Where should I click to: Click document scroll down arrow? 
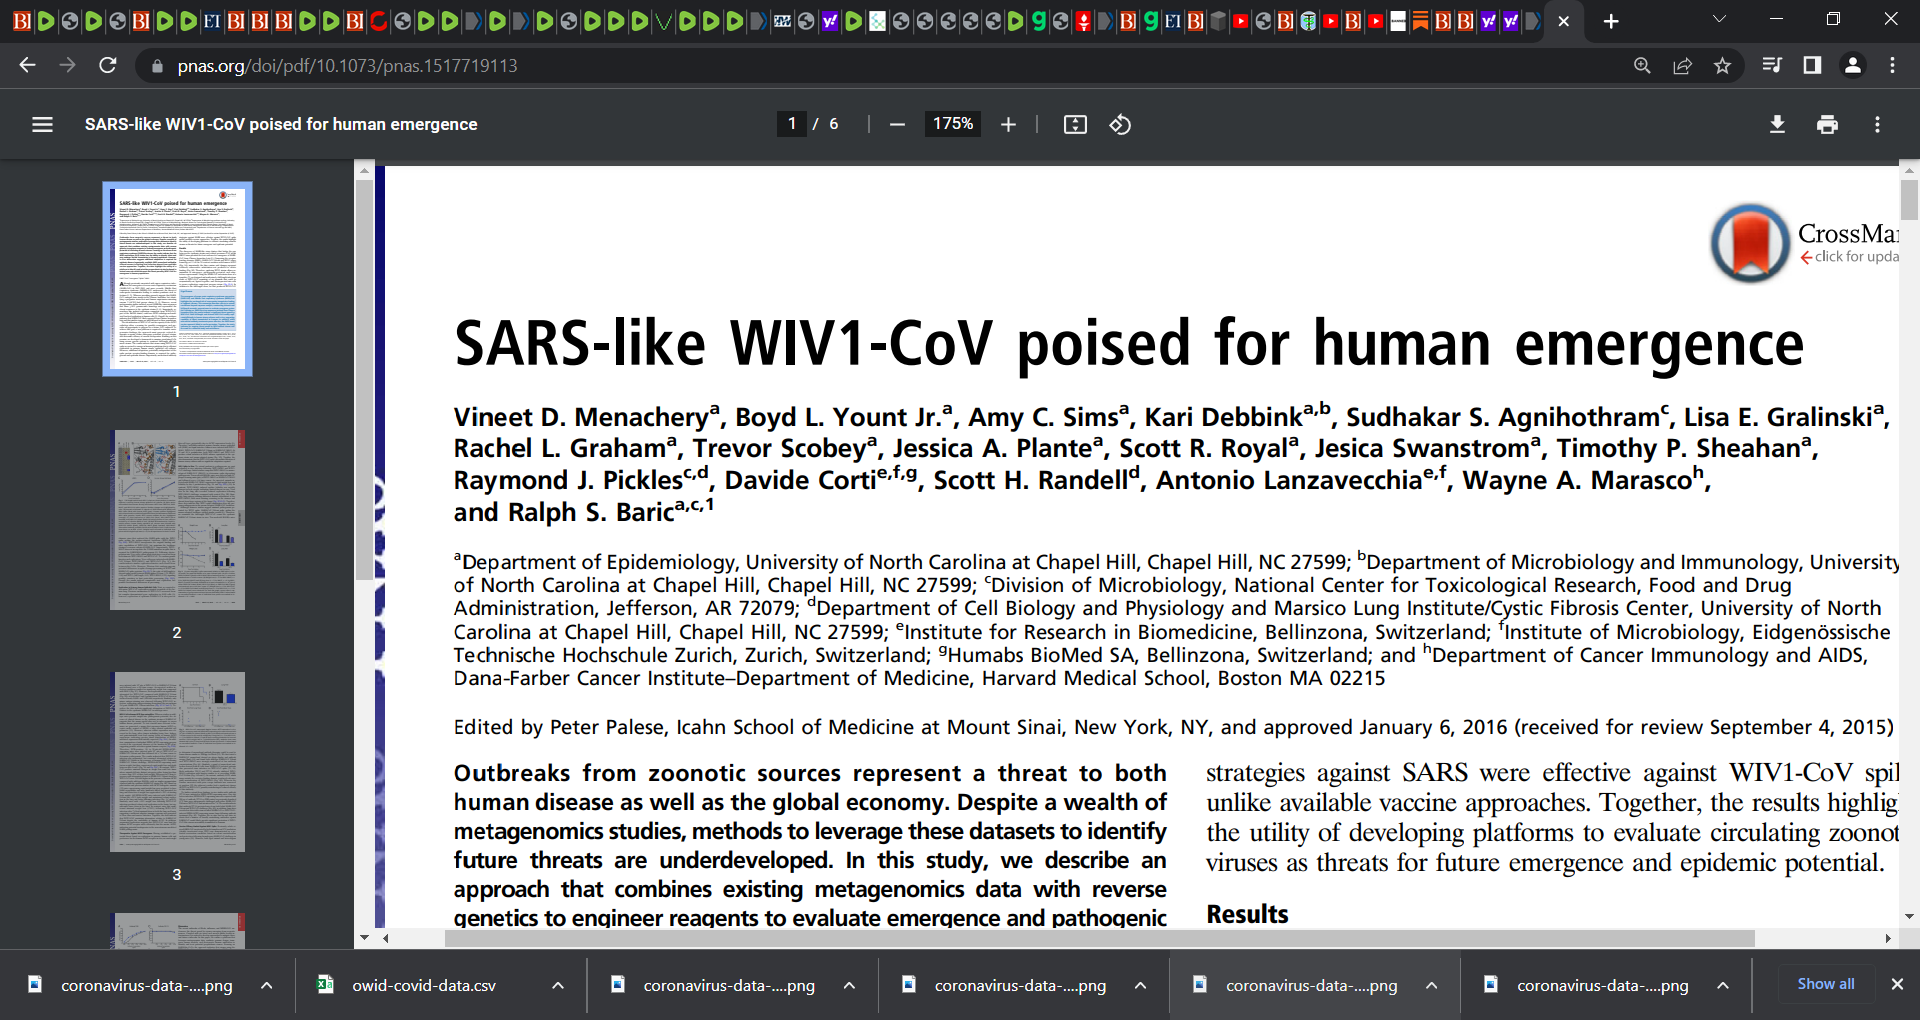tap(1910, 916)
